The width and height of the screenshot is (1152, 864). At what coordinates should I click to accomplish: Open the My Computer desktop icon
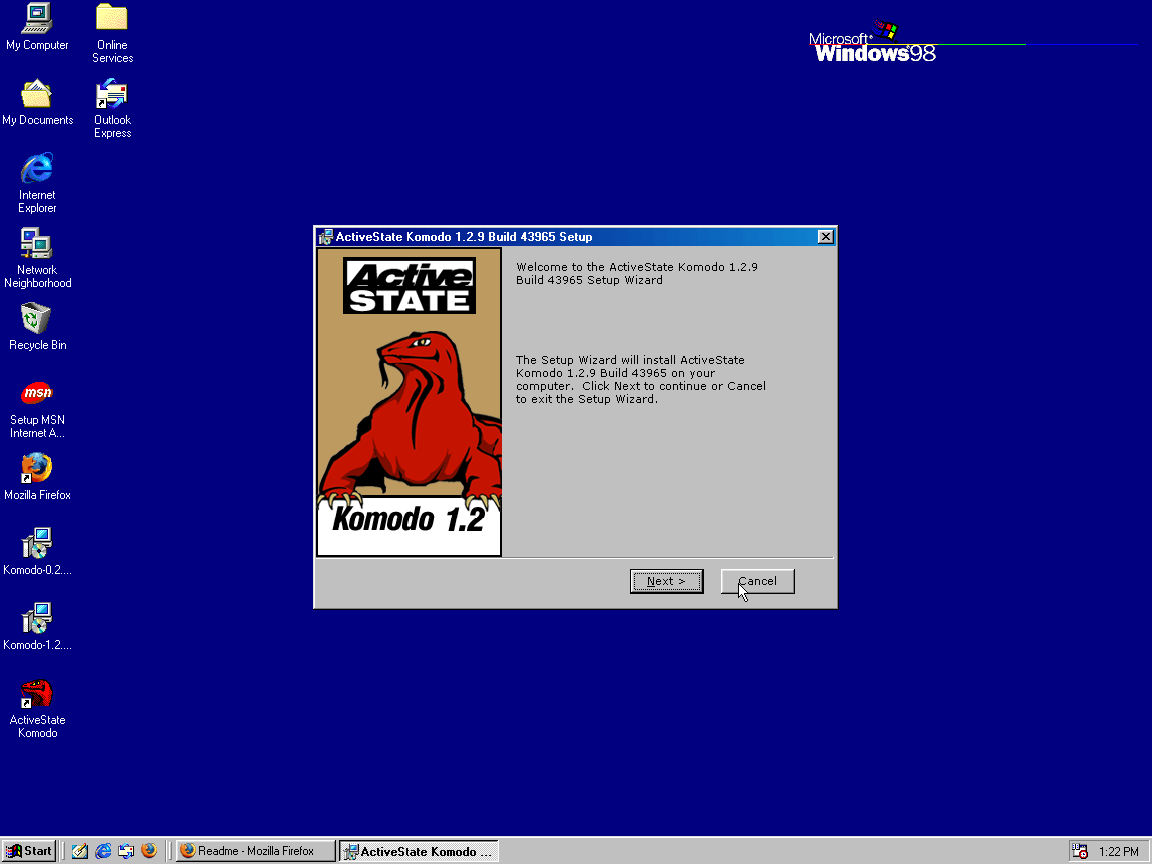pos(37,27)
